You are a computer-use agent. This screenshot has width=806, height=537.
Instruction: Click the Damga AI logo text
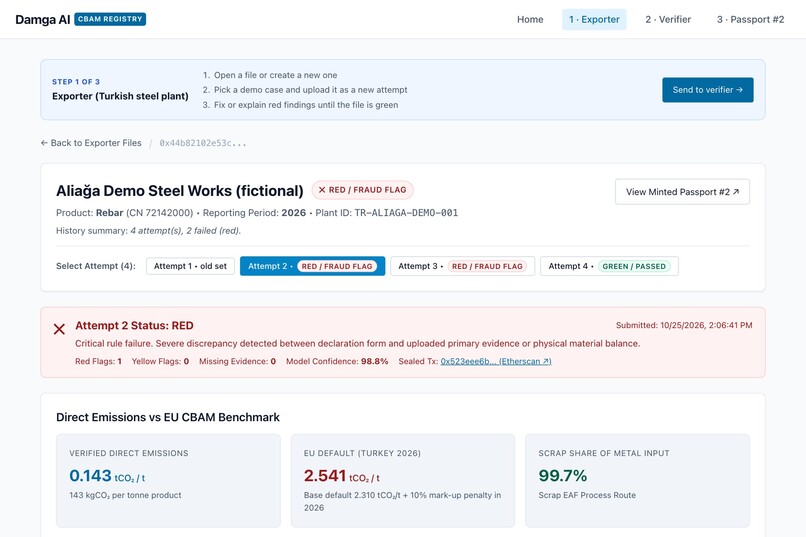(x=43, y=20)
